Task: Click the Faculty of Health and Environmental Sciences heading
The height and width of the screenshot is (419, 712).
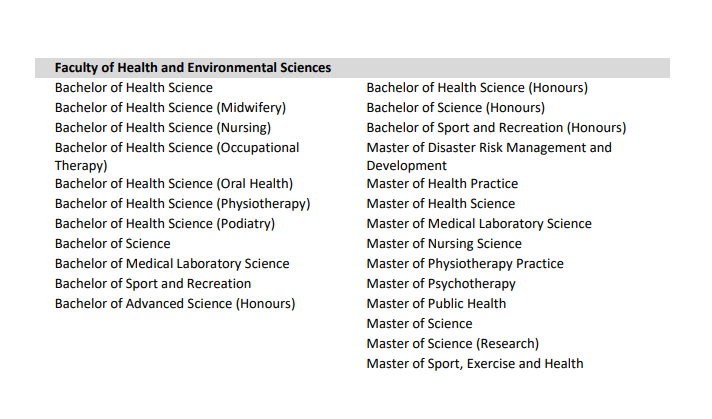Action: tap(192, 68)
